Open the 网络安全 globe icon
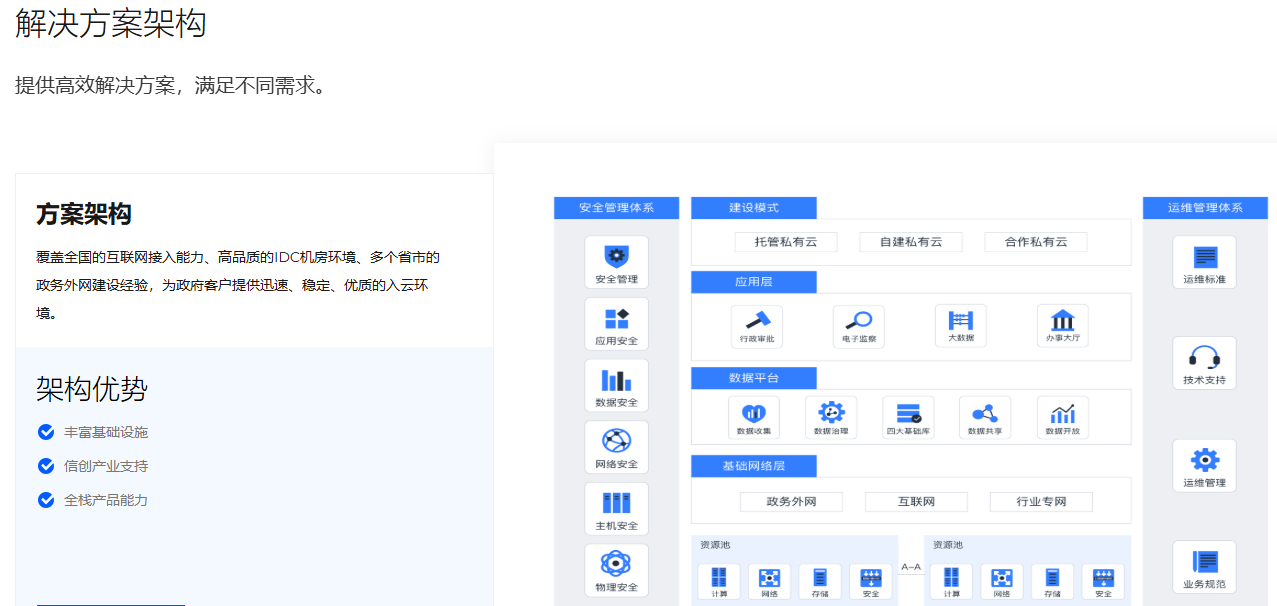The image size is (1277, 606). (616, 441)
